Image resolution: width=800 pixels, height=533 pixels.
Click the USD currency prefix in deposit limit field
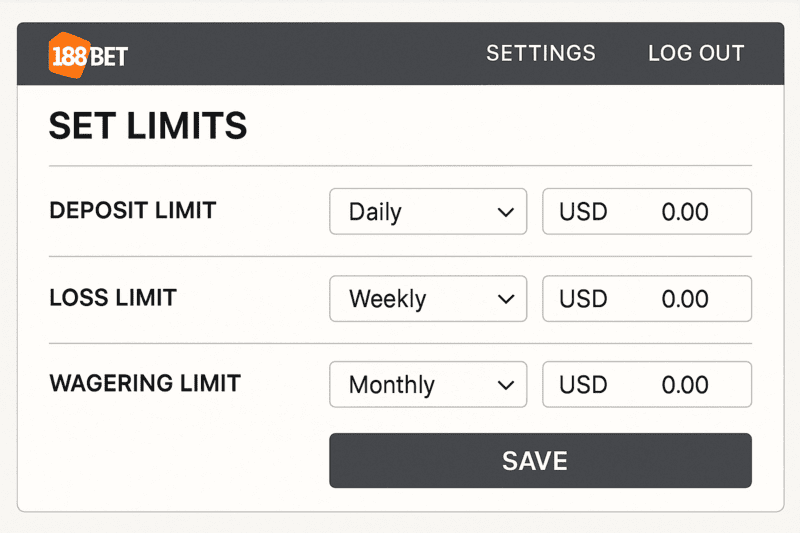[x=583, y=212]
